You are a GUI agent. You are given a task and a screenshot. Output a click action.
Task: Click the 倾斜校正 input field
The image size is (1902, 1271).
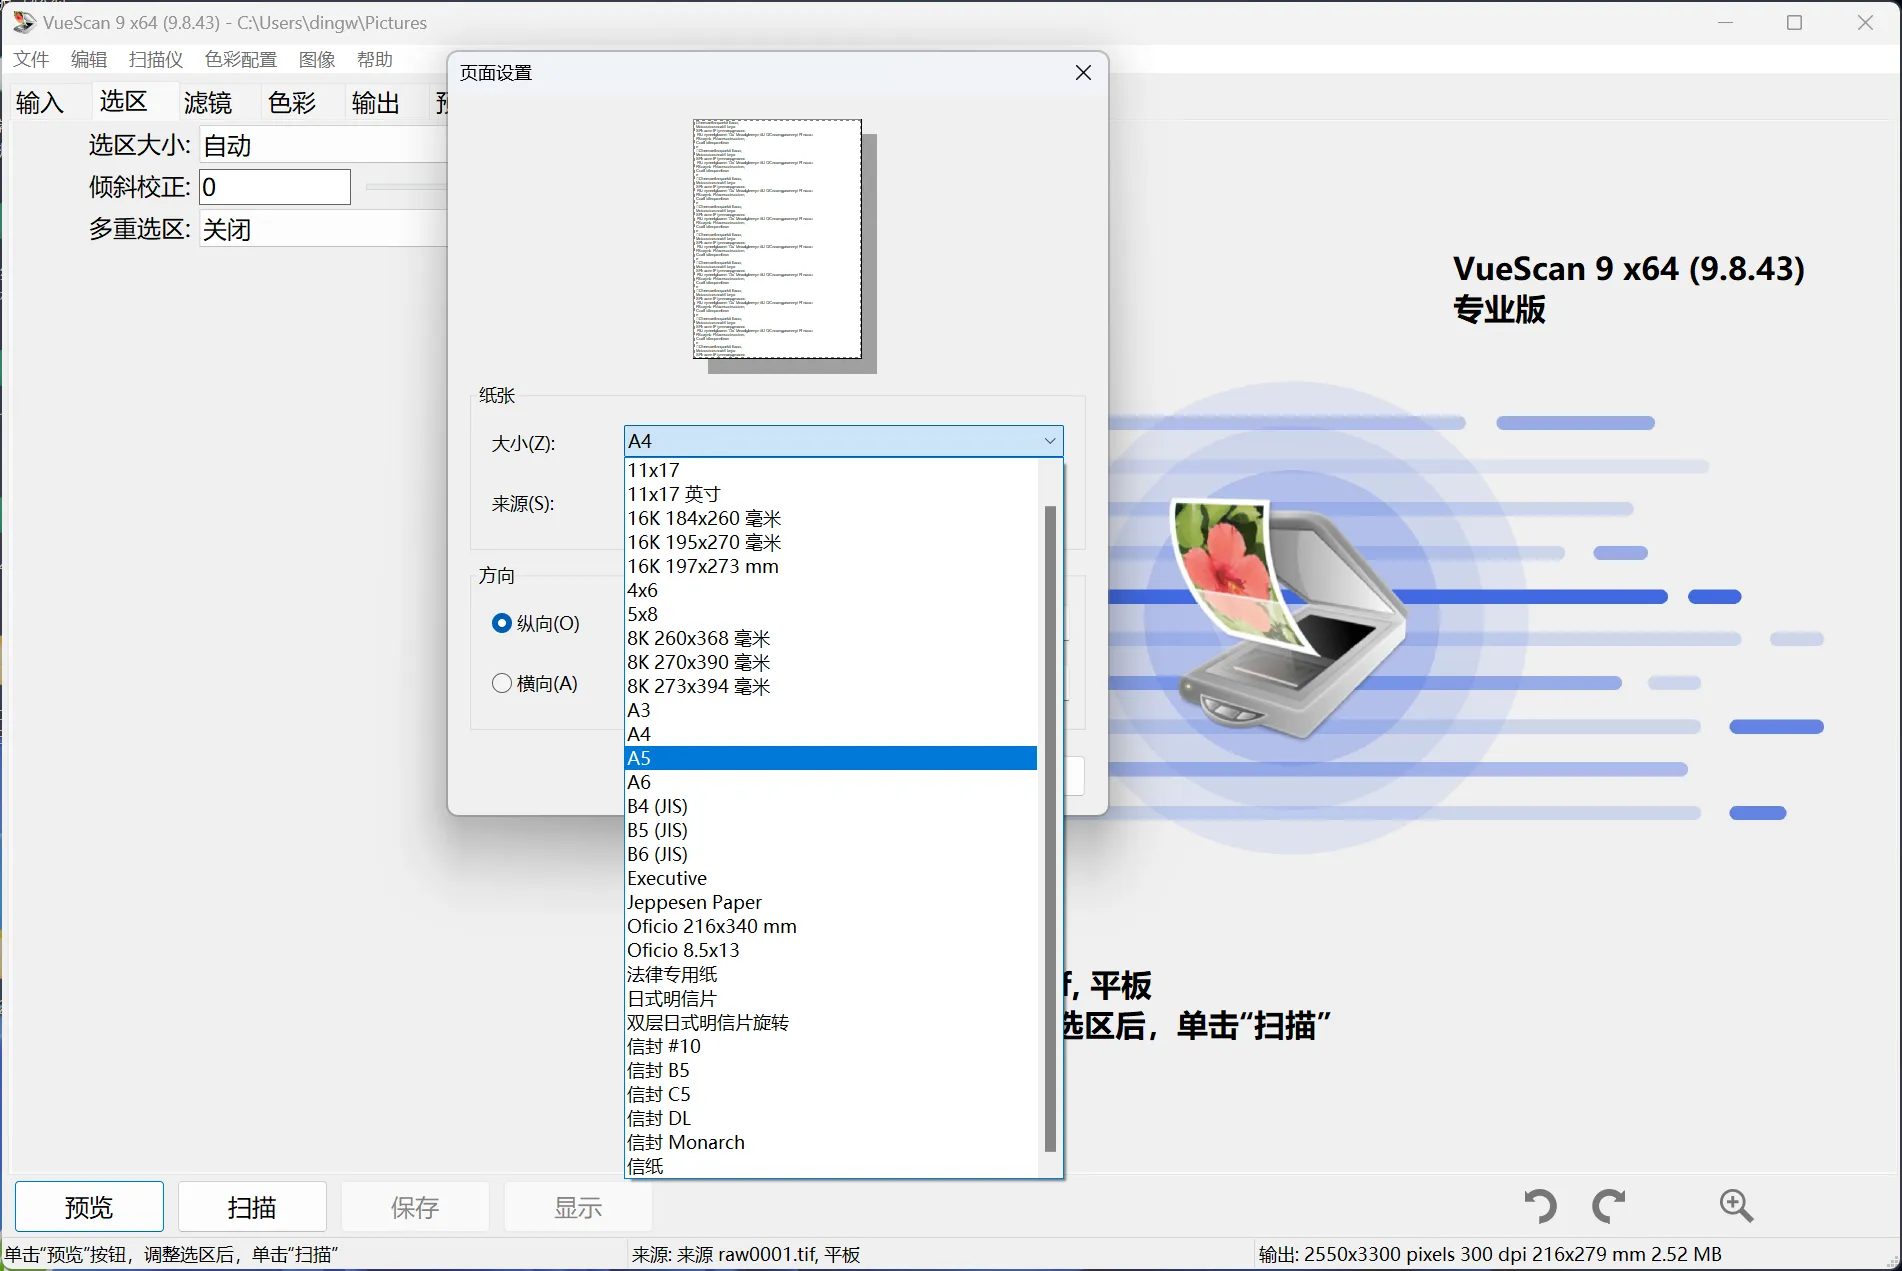pos(275,187)
